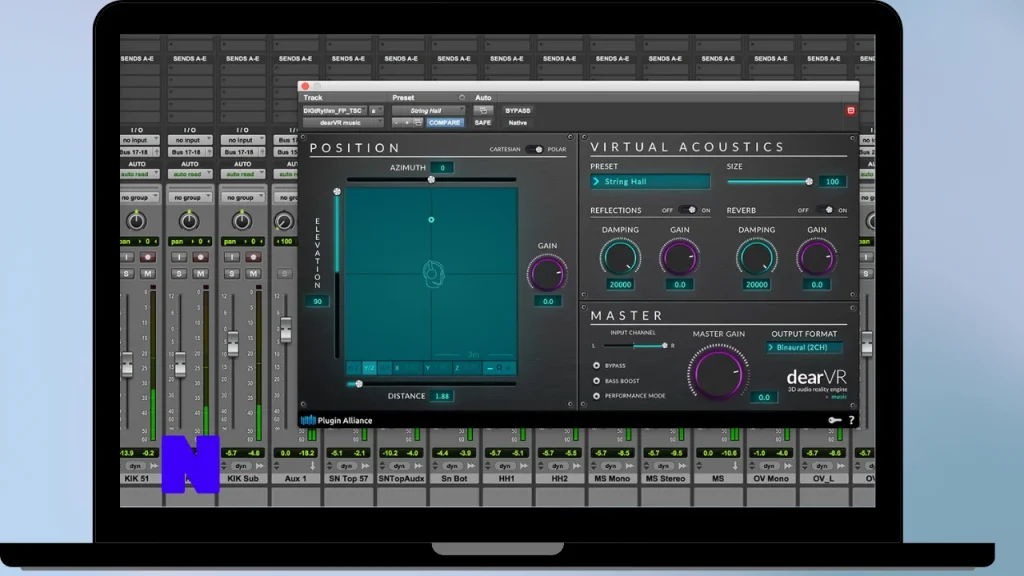
Task: Click the pan knob on KIK 51 track
Action: pyautogui.click(x=136, y=221)
